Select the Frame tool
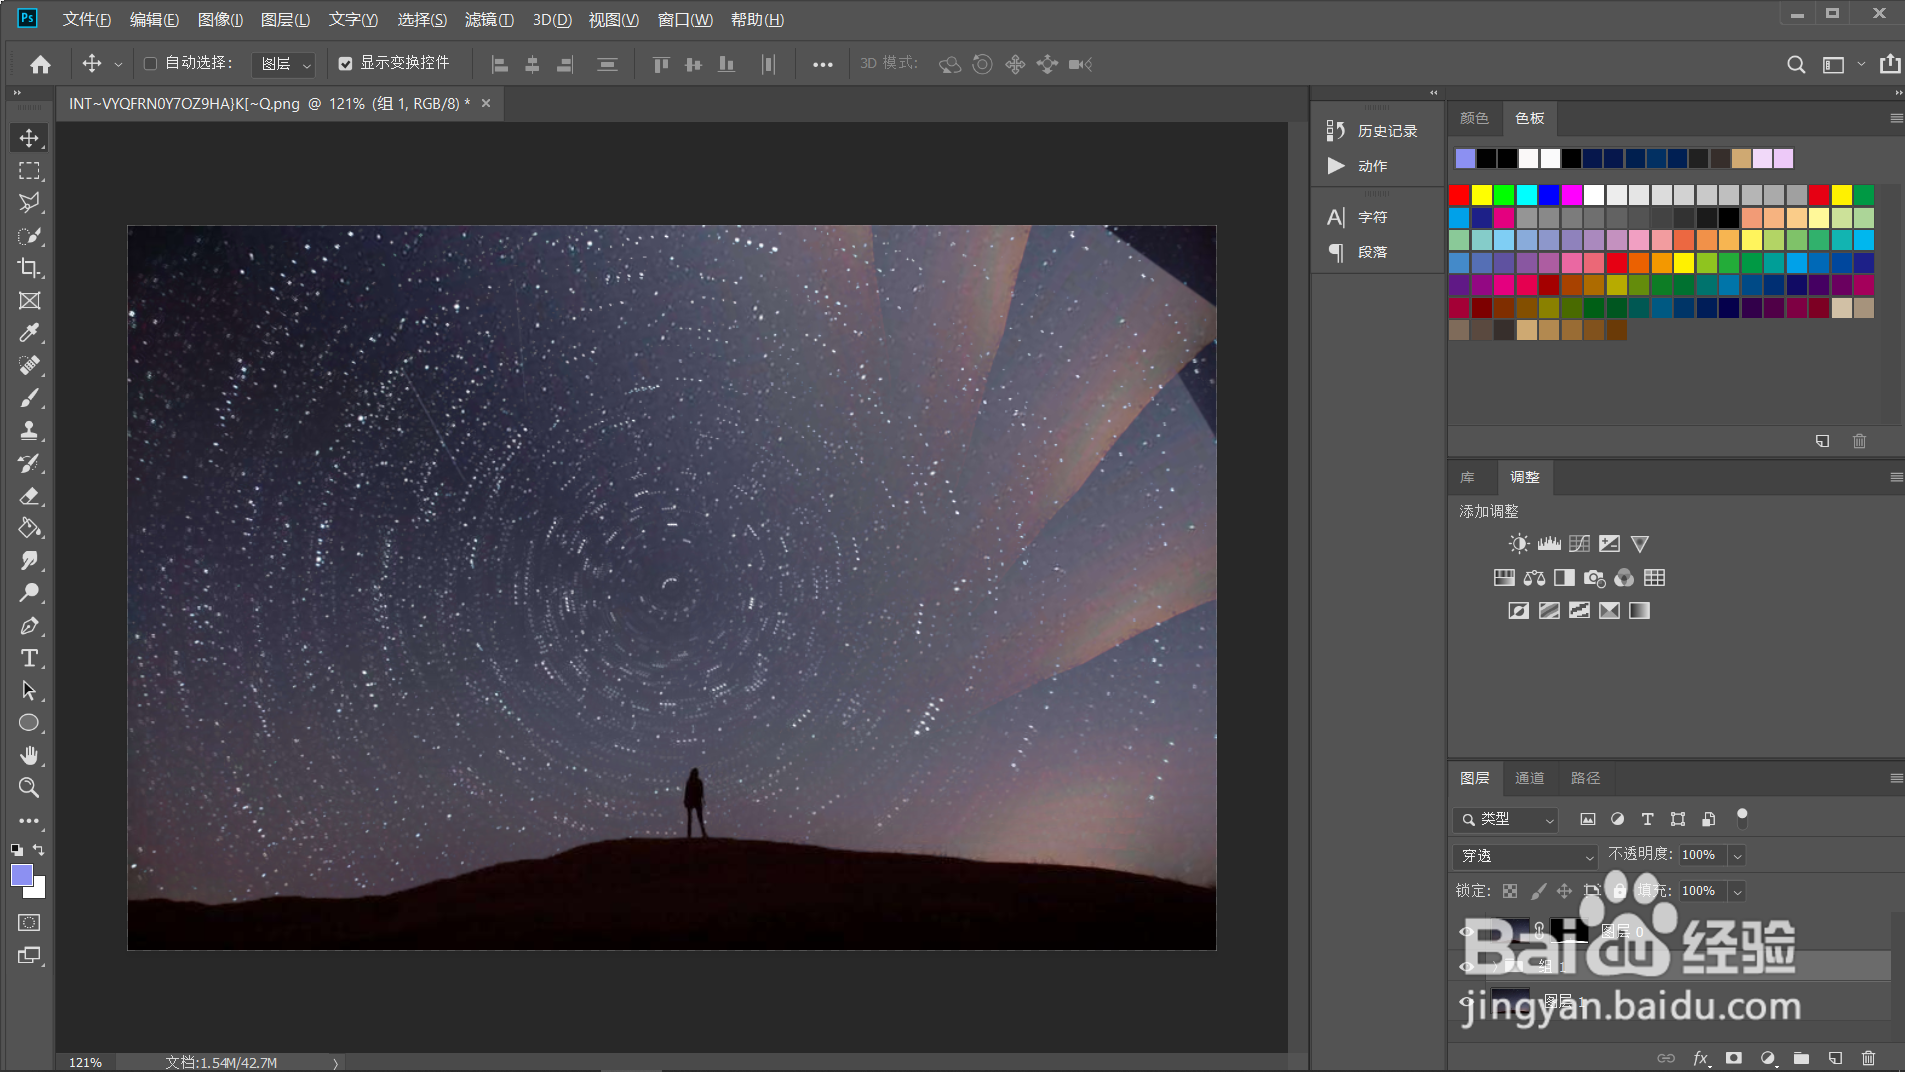 coord(29,301)
